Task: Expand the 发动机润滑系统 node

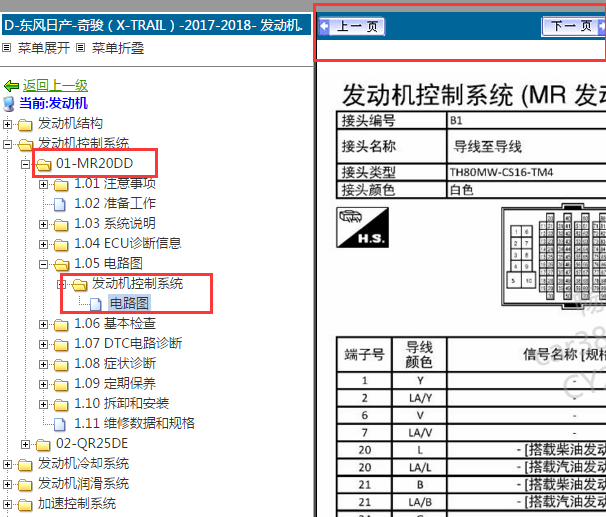Action: pyautogui.click(x=7, y=485)
